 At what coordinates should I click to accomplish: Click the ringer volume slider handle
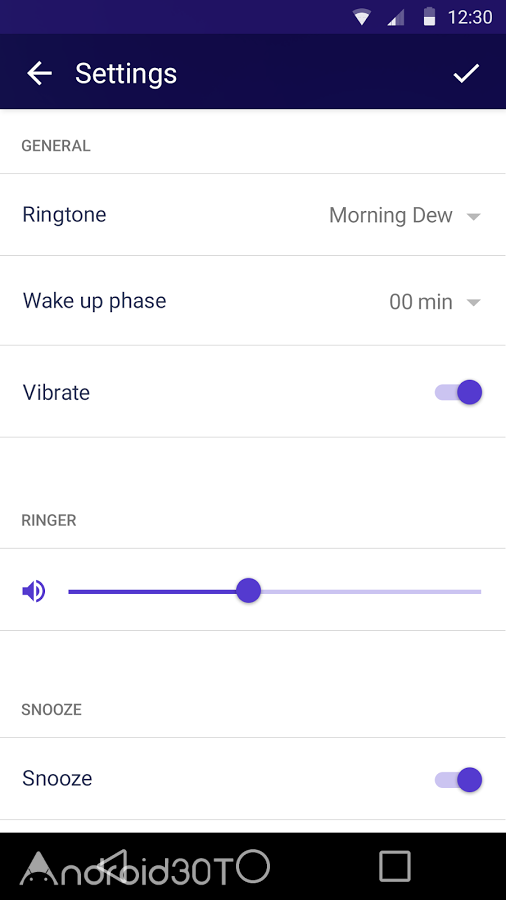coord(248,591)
